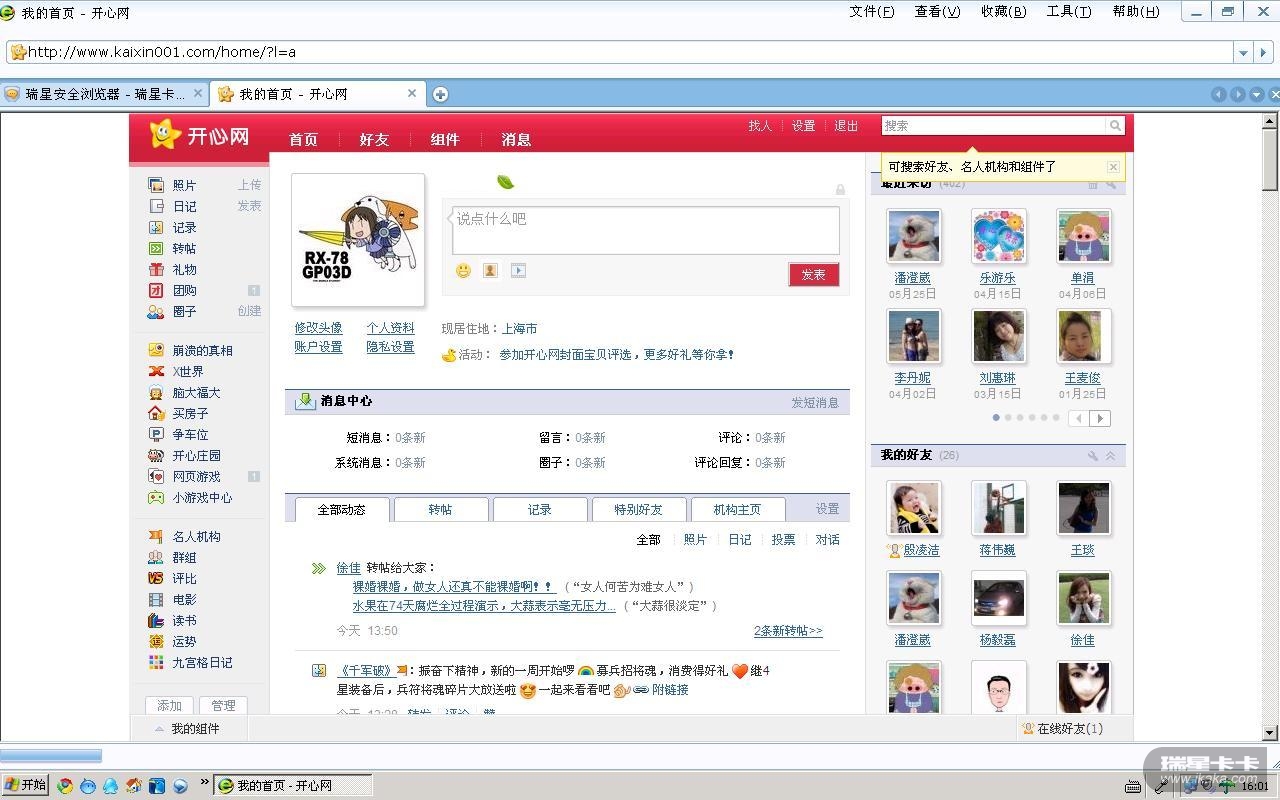Open the 工具(T) menu
Image resolution: width=1280 pixels, height=800 pixels.
point(1068,12)
